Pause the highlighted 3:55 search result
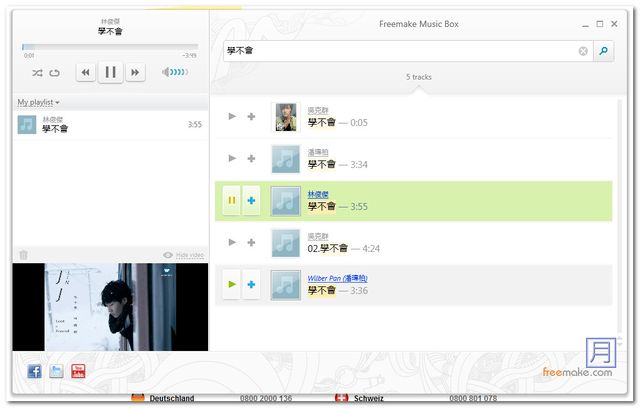 pos(232,201)
